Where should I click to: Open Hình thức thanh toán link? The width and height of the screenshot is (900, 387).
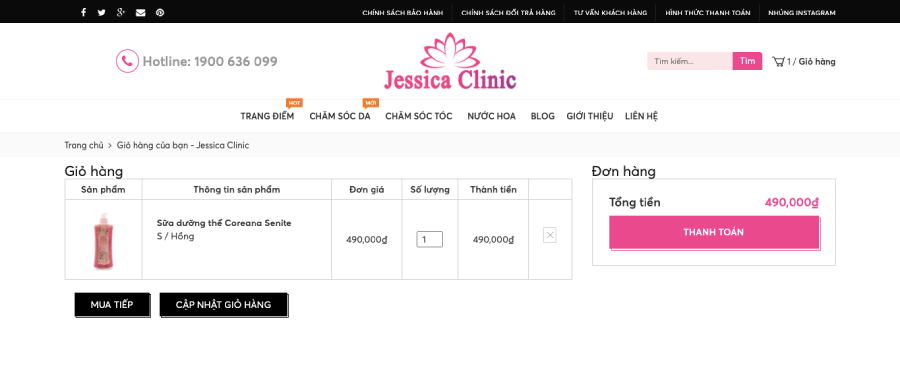(708, 13)
